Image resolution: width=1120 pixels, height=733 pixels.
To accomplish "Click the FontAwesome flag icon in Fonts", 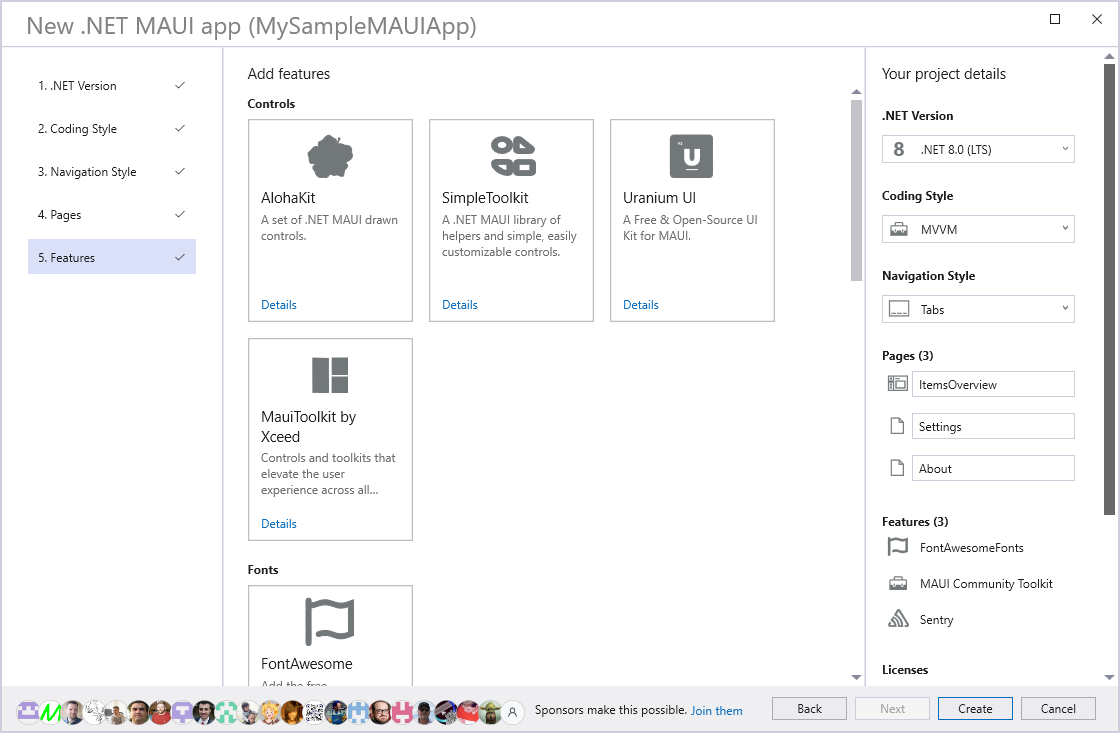I will tap(330, 621).
